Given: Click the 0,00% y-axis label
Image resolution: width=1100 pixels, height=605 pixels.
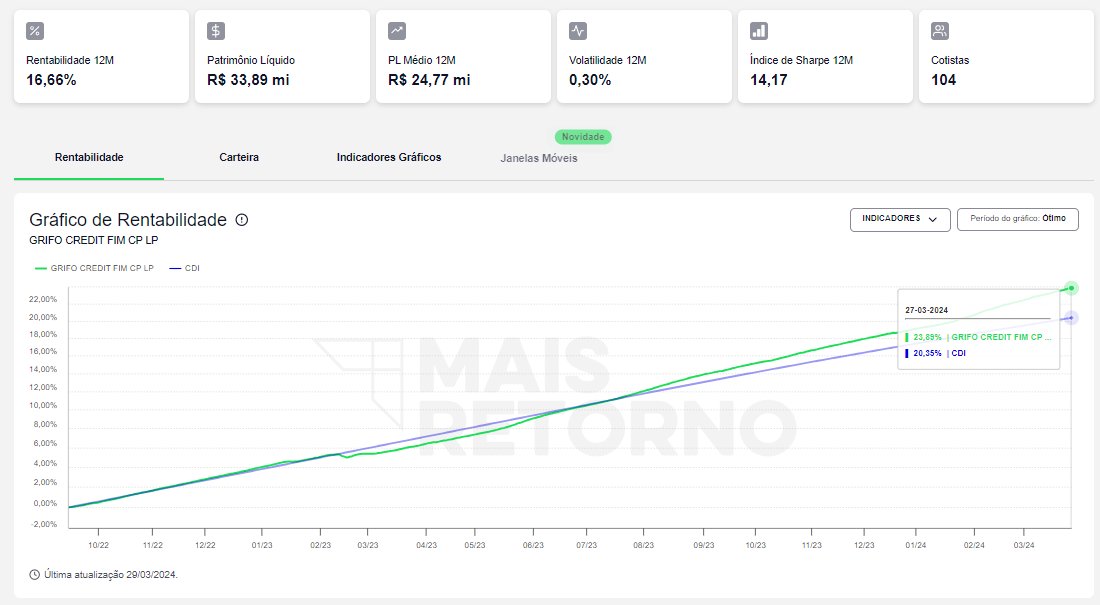Looking at the screenshot, I should (x=45, y=503).
